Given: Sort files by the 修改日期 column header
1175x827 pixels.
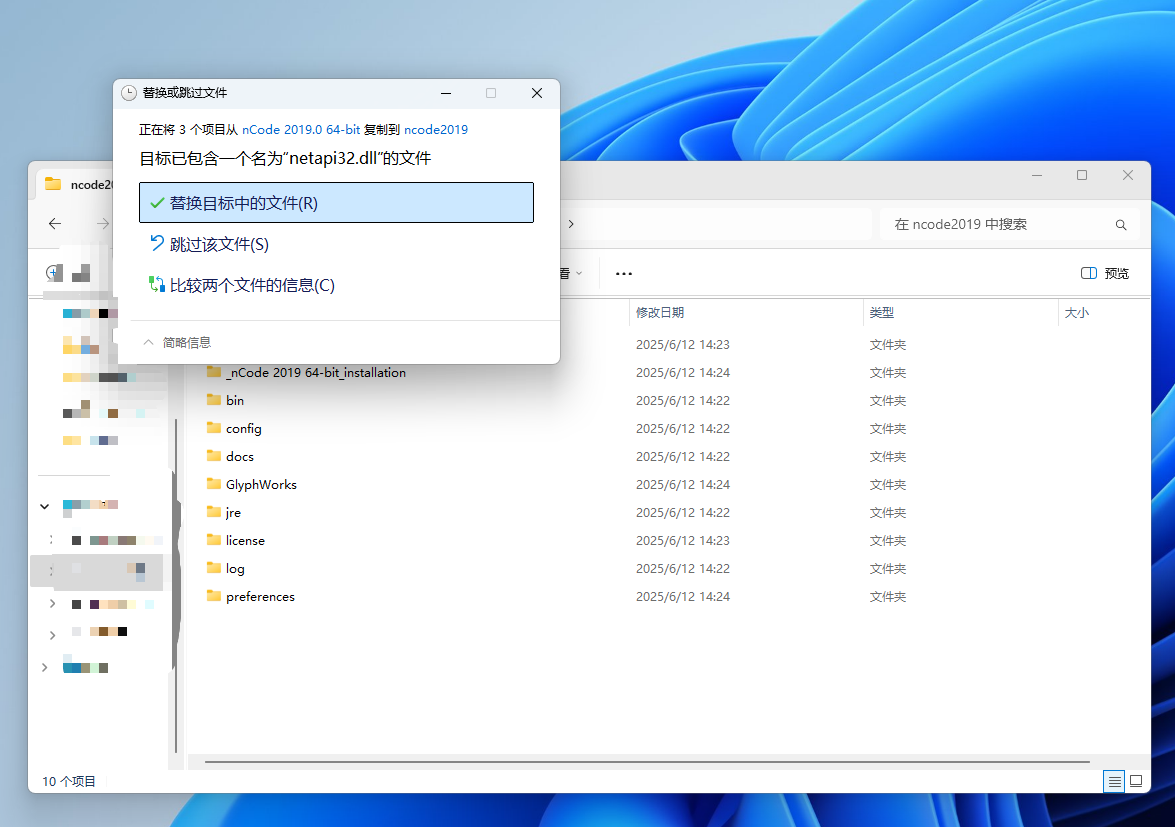Looking at the screenshot, I should coord(663,312).
